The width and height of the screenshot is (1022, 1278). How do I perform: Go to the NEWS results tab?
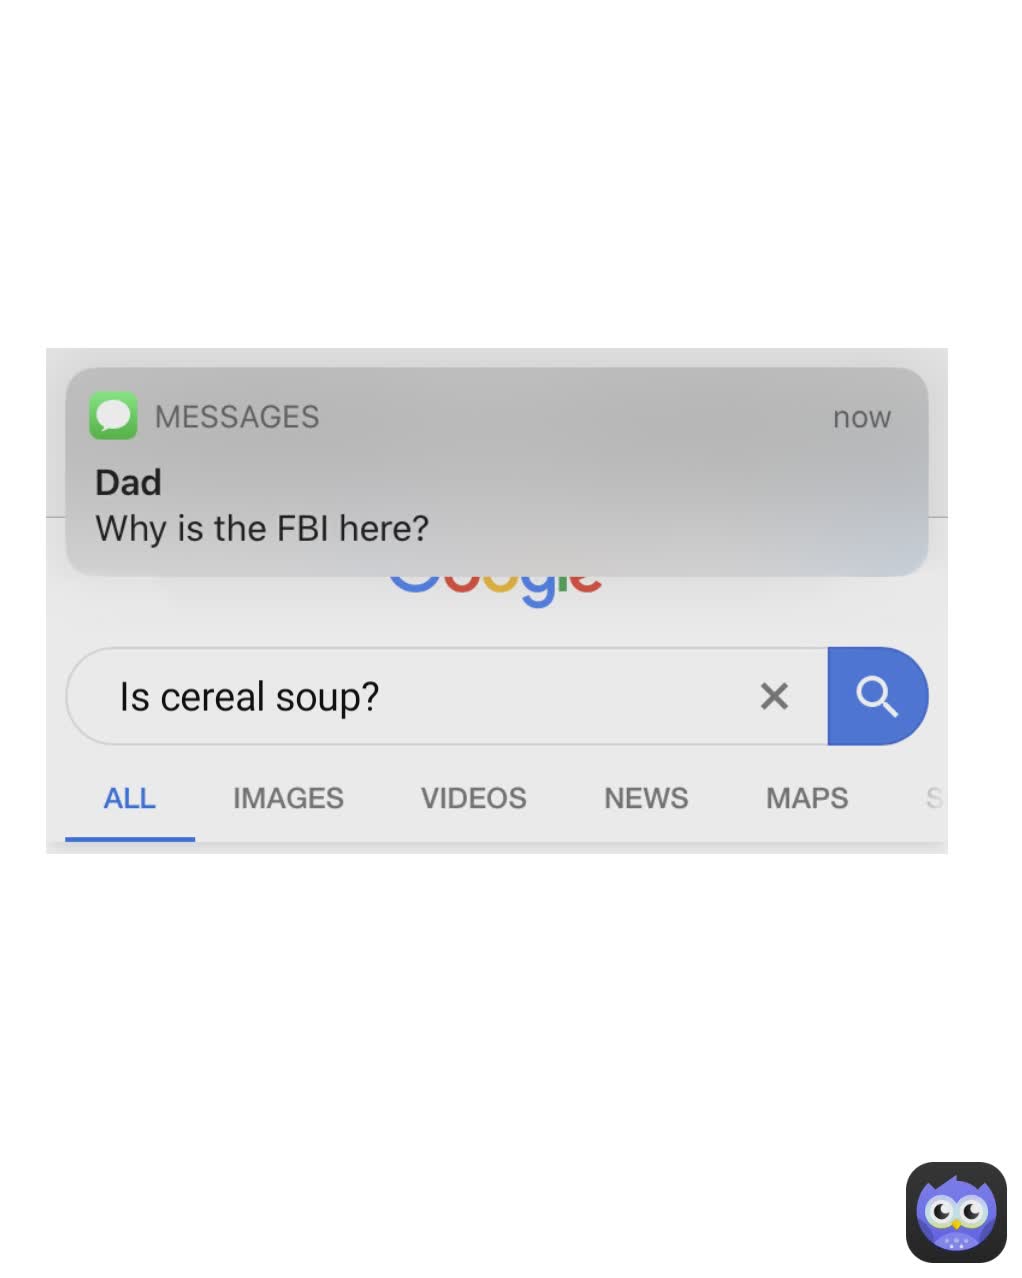point(646,798)
